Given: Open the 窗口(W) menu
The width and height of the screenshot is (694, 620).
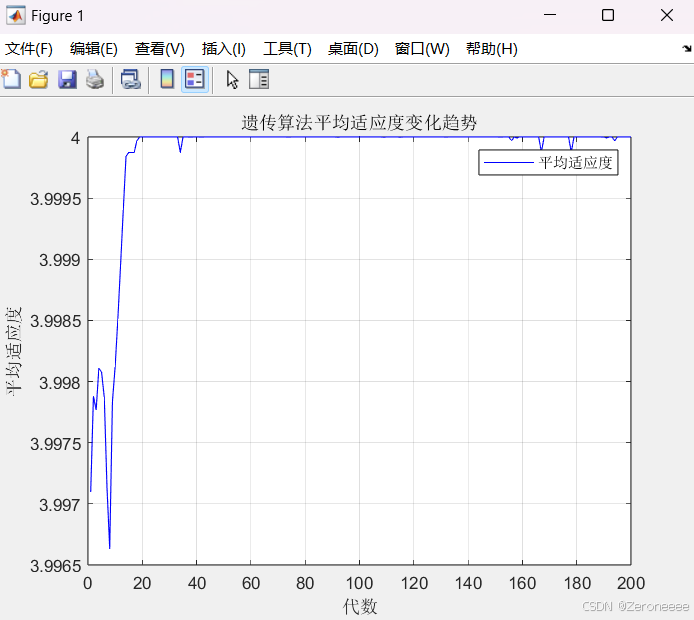Looking at the screenshot, I should coord(422,49).
